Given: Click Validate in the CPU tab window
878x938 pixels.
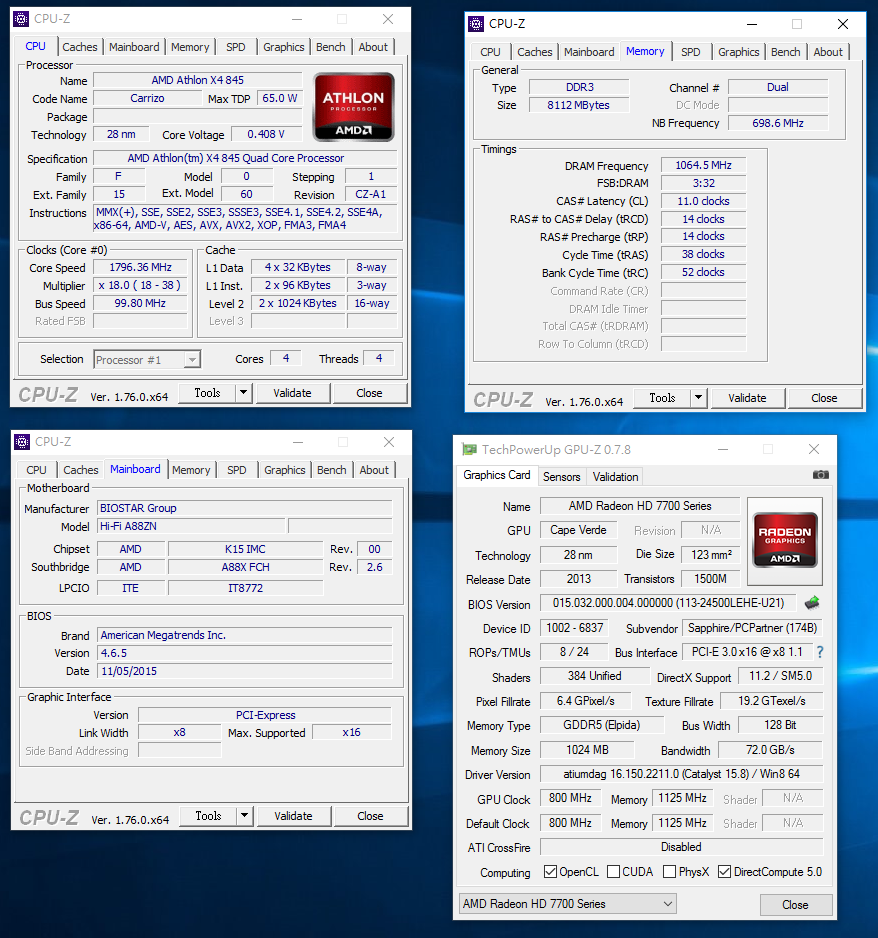Looking at the screenshot, I should point(292,393).
